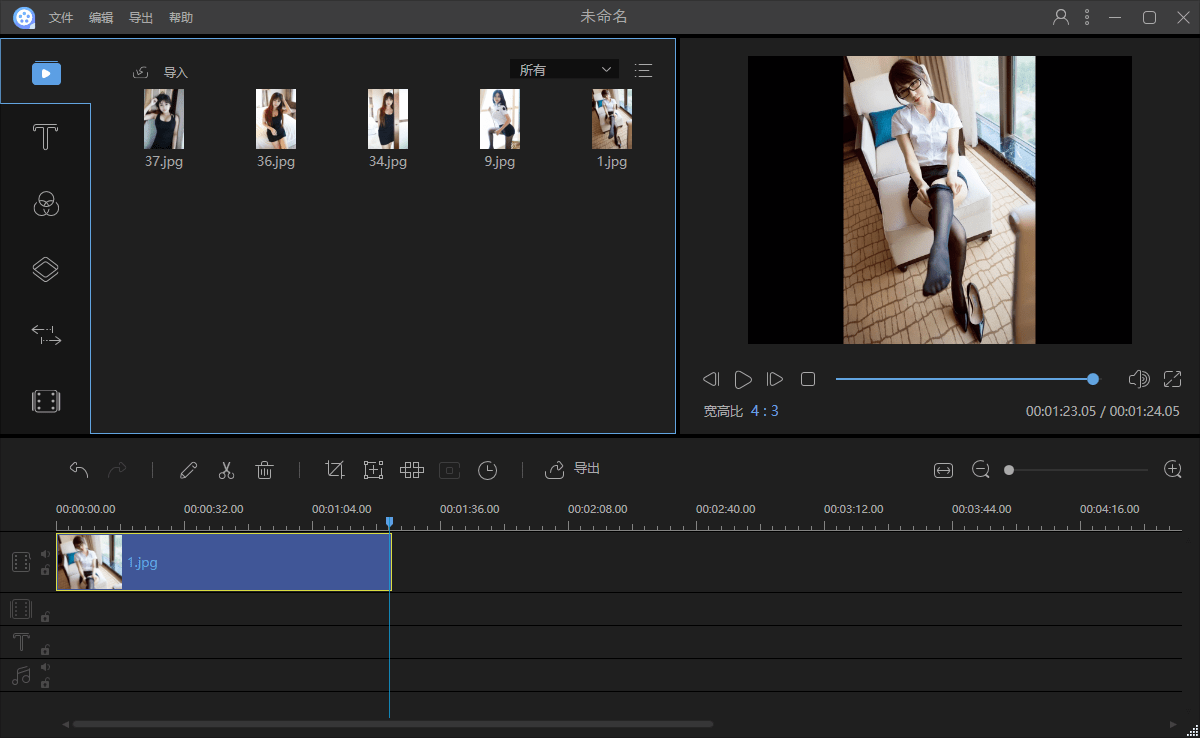
Task: Mute the main video track
Action: (45, 553)
